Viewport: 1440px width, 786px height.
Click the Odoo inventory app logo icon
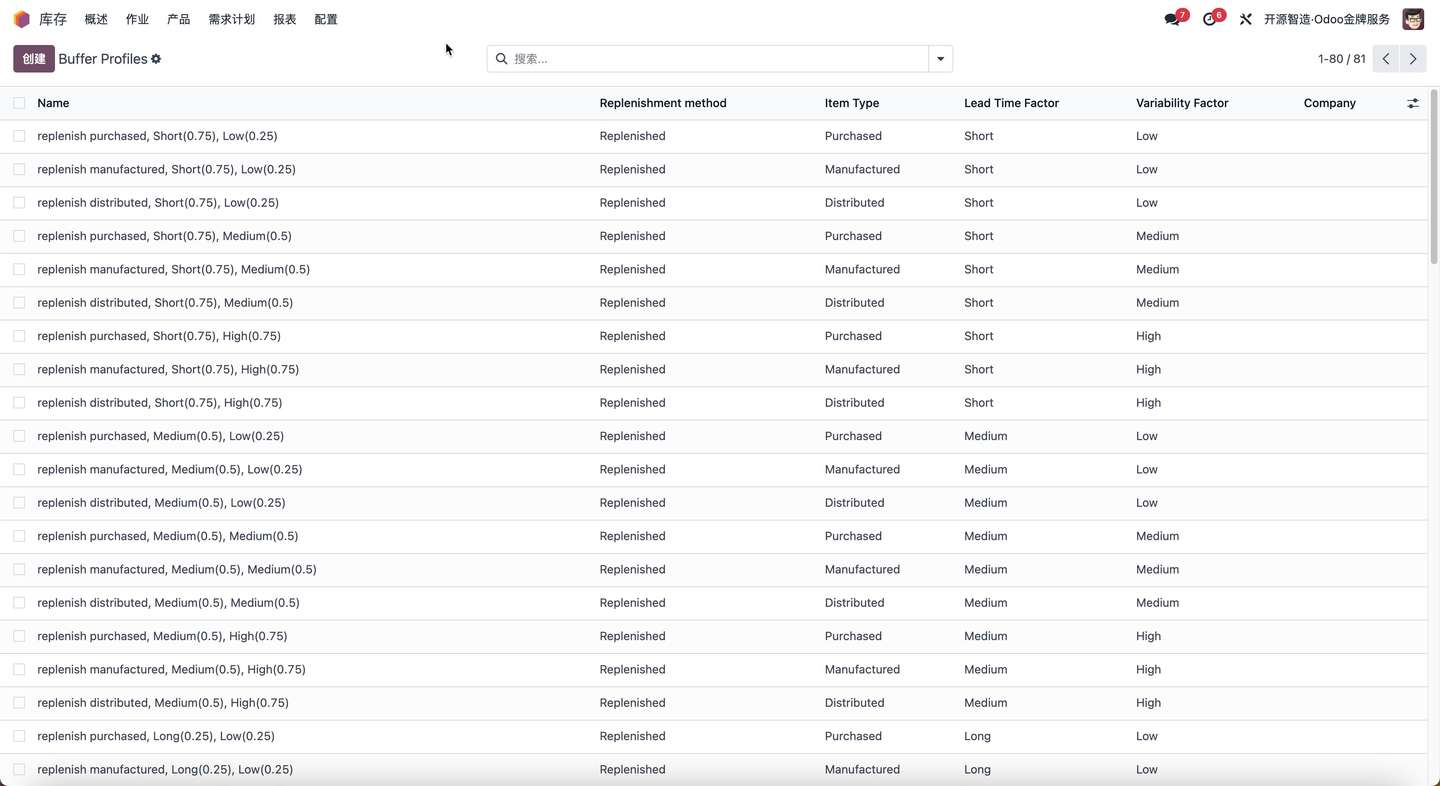click(21, 19)
